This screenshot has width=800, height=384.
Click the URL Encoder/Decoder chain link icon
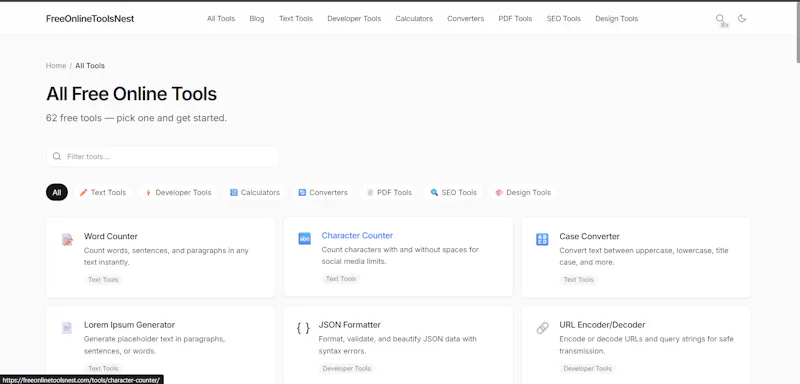pyautogui.click(x=542, y=327)
